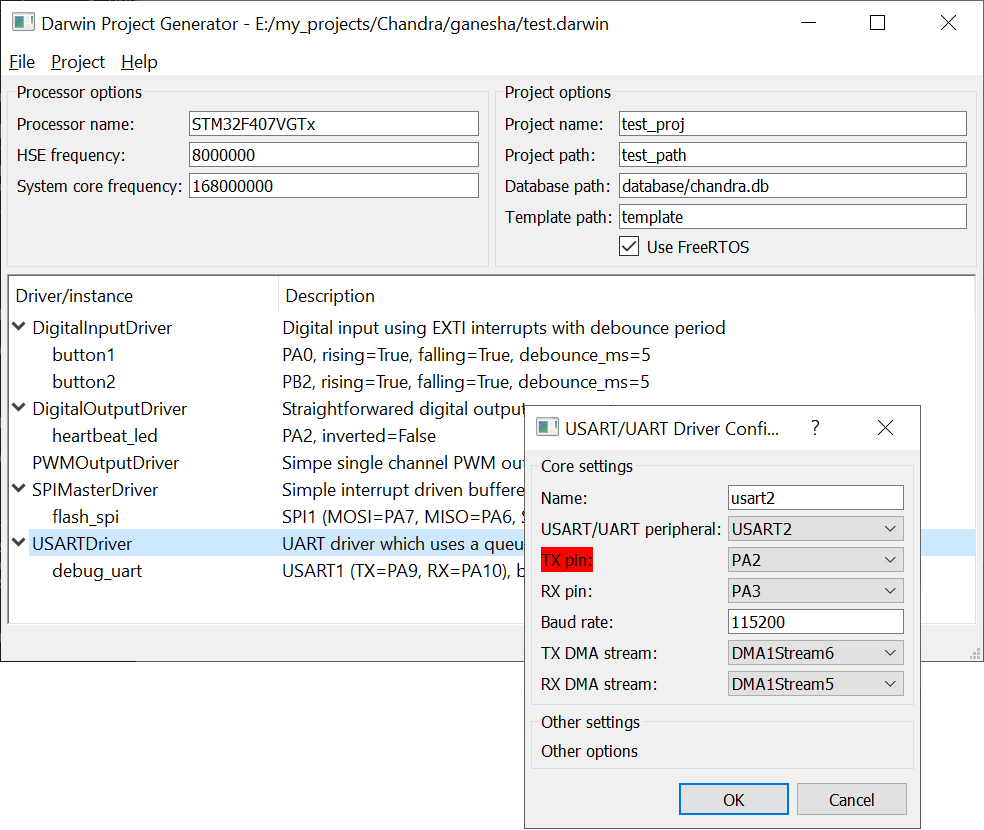Screen dimensions: 984x830
Task: Click the Darwin app icon in title bar
Action: coord(24,23)
